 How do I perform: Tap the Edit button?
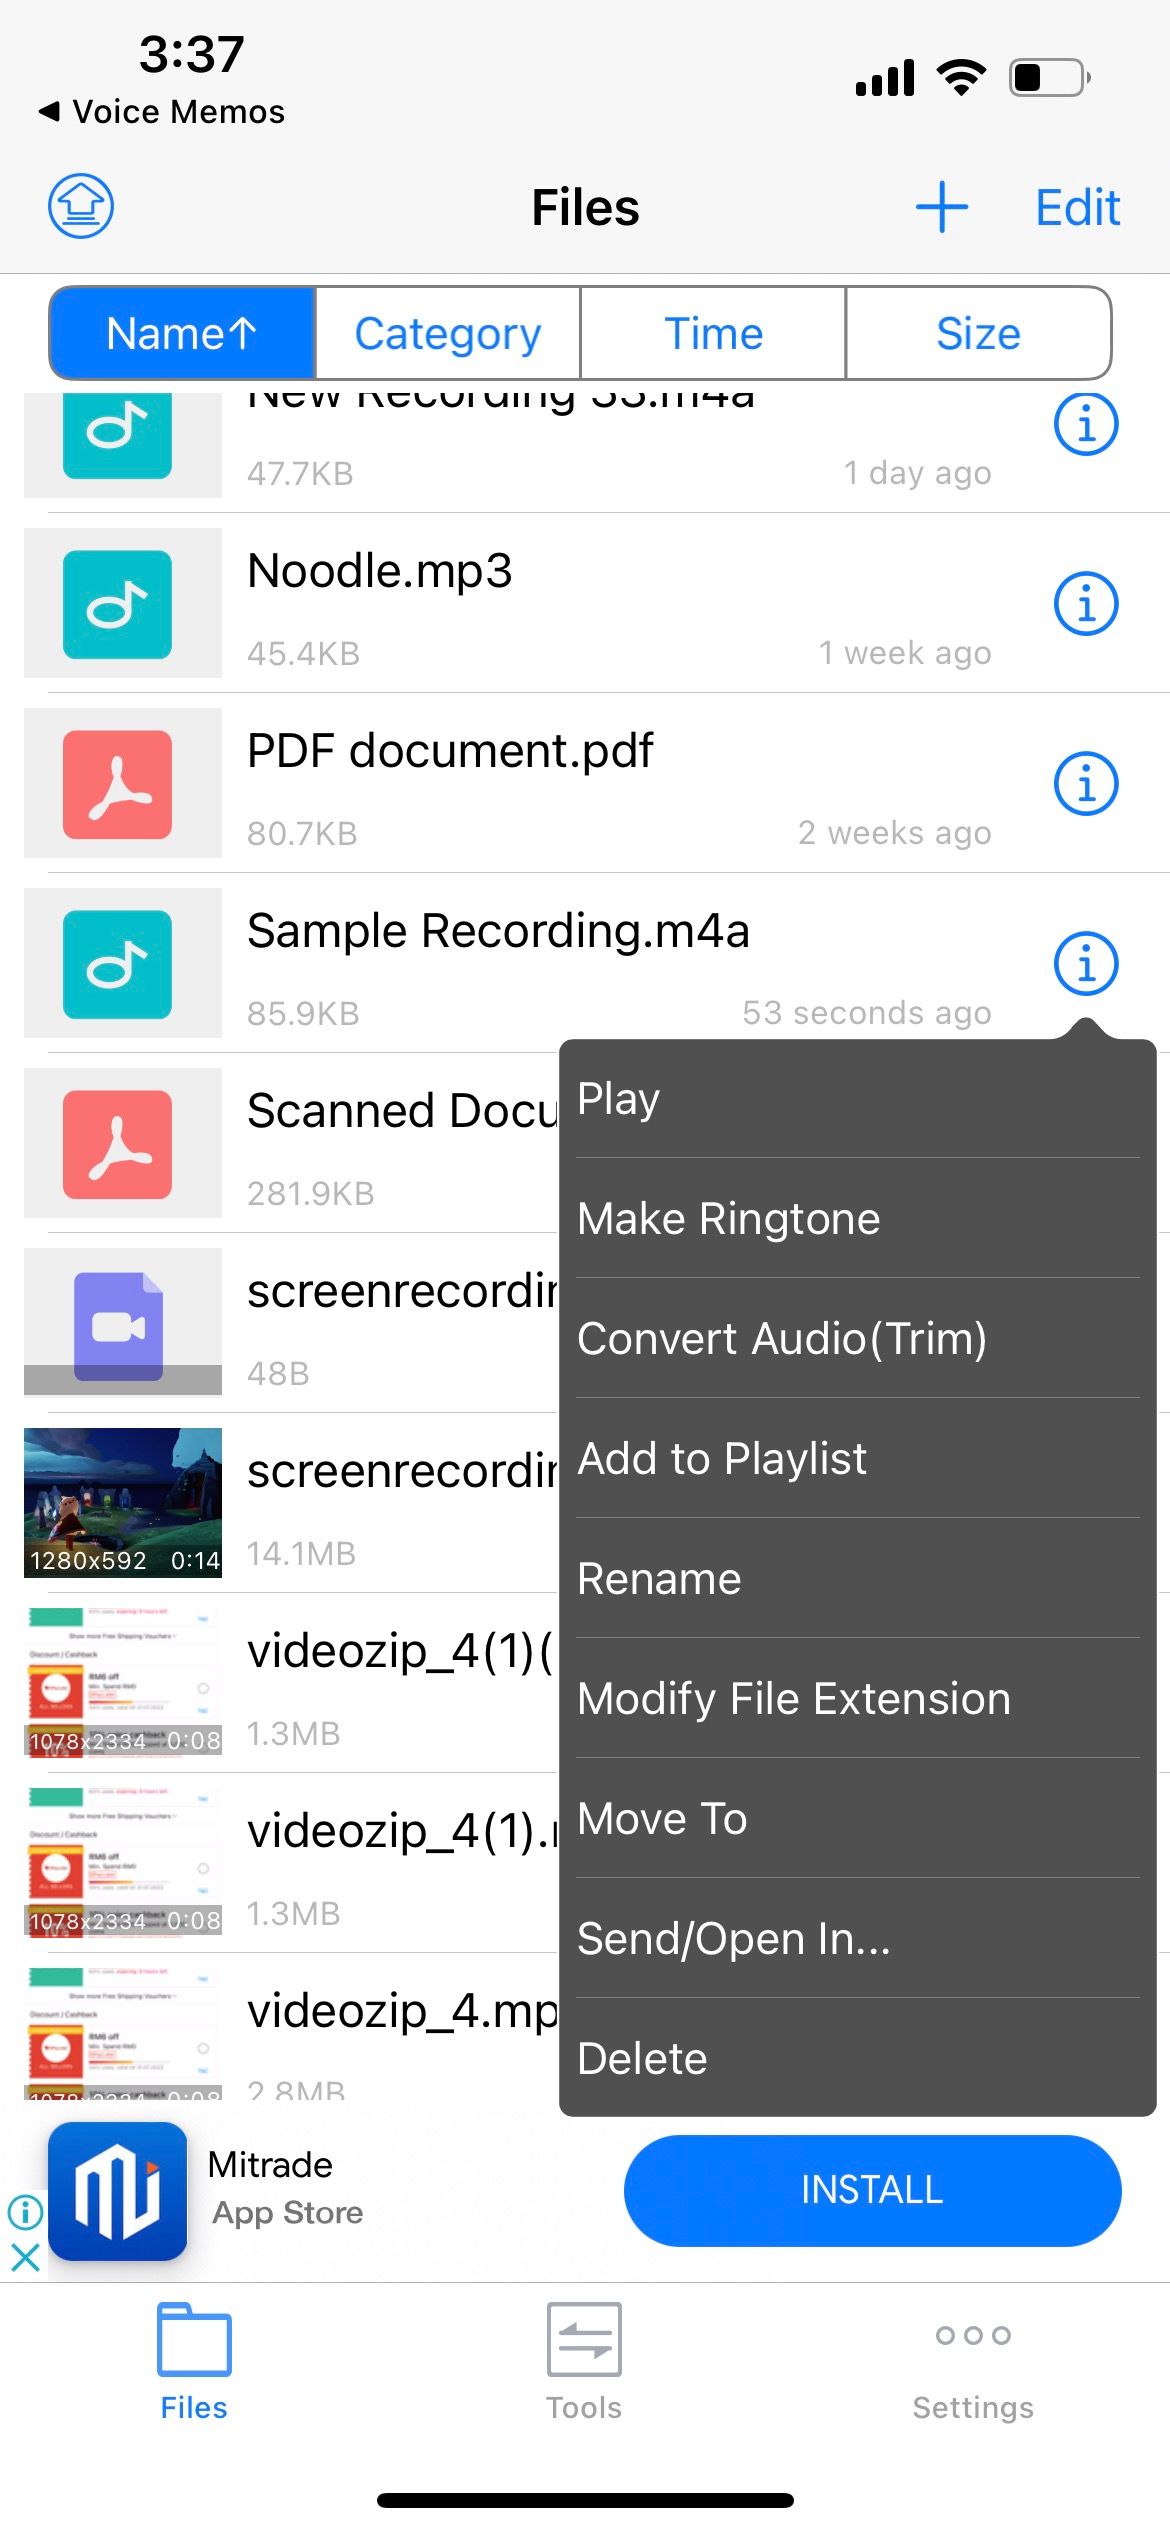click(x=1077, y=208)
